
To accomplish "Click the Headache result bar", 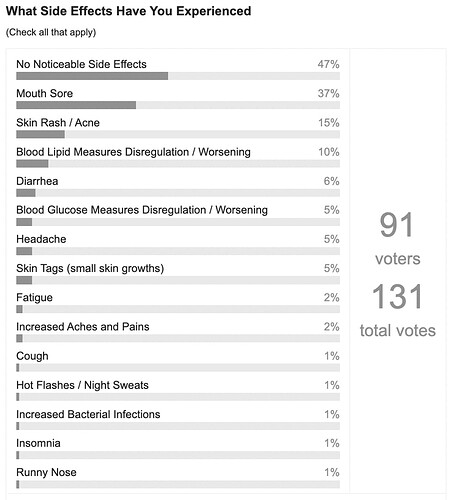I will tap(178, 251).
